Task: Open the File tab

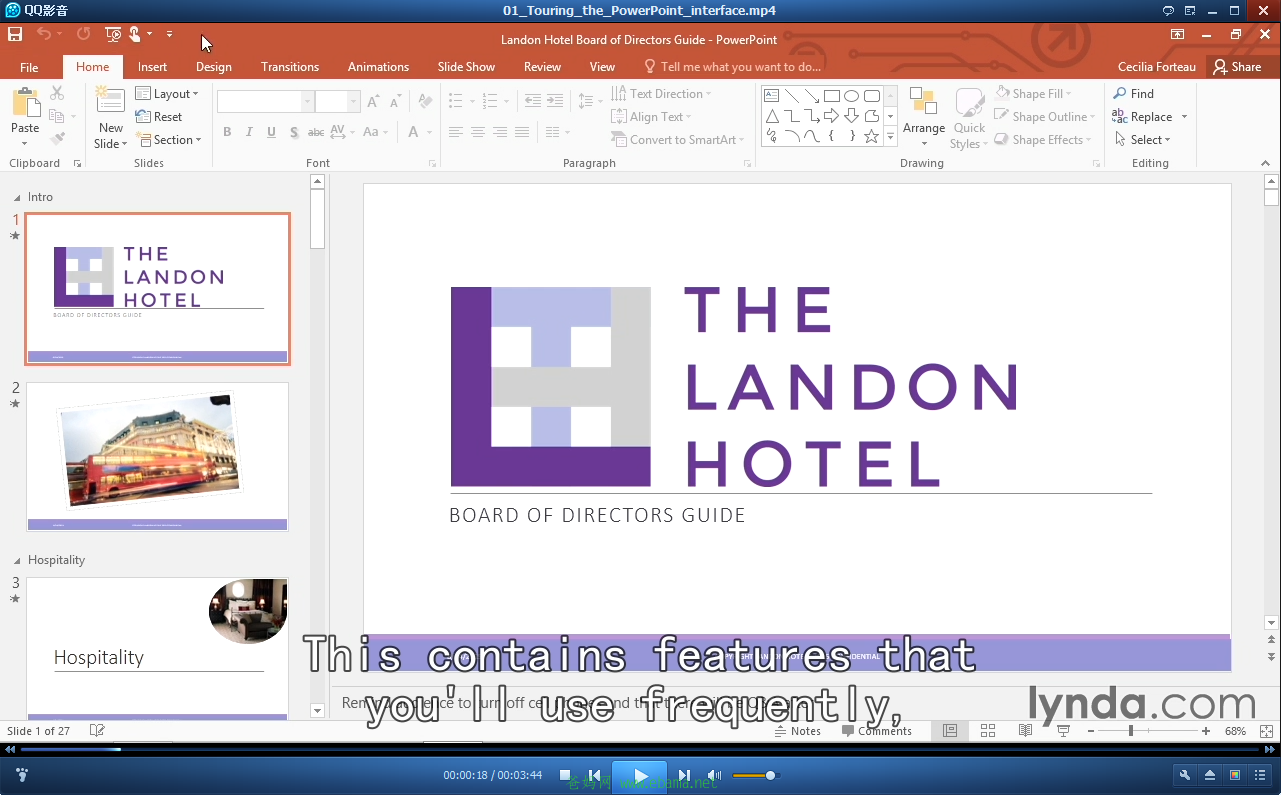Action: click(29, 67)
